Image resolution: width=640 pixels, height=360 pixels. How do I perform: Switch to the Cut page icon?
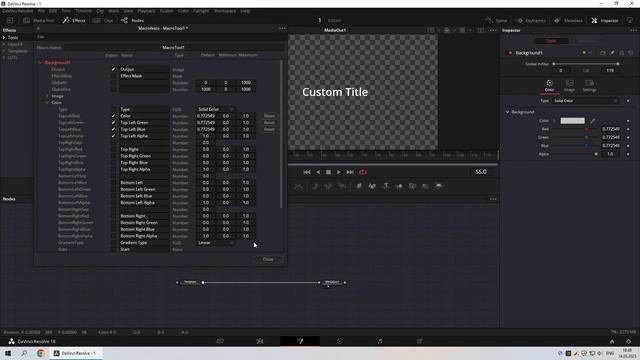point(220,341)
